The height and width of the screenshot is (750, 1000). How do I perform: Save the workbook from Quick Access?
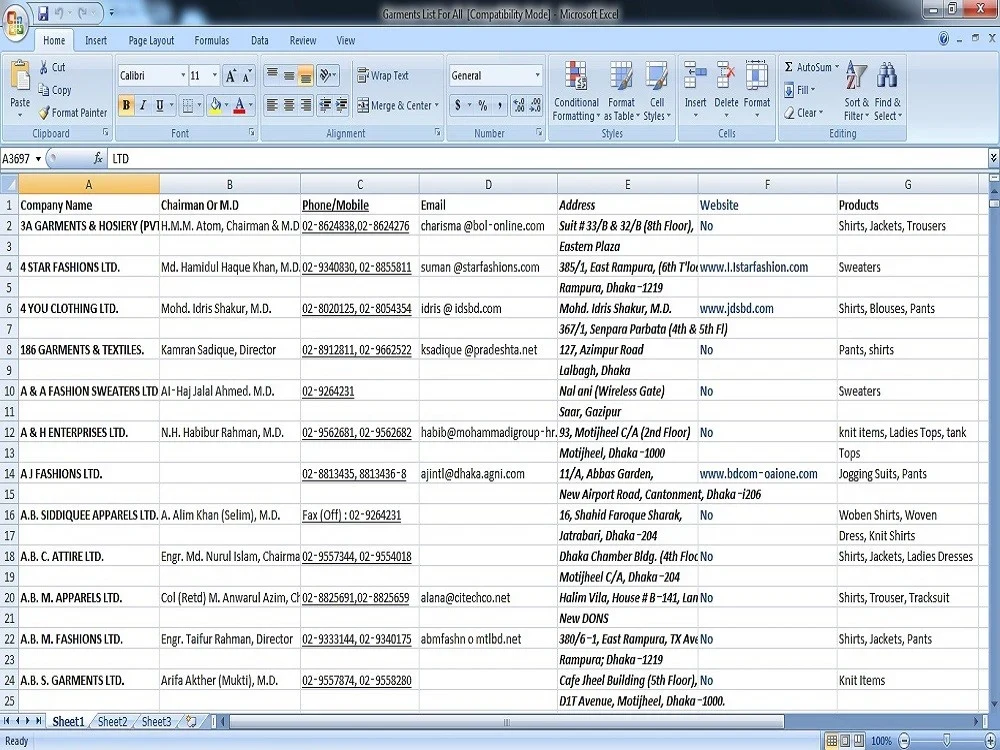pos(43,13)
